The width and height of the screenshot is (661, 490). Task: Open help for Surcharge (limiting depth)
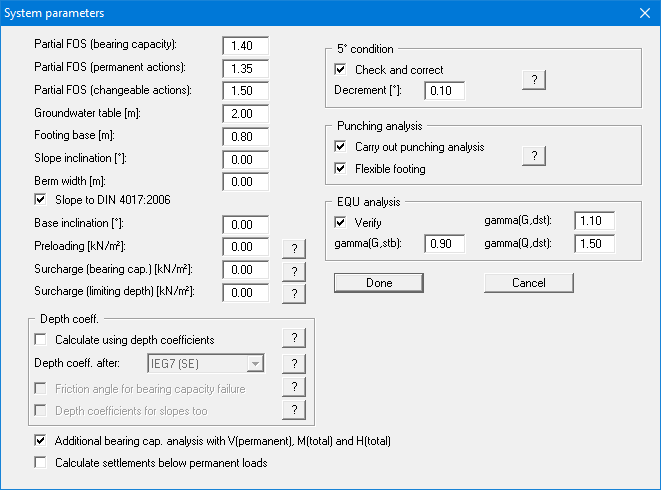[x=294, y=292]
